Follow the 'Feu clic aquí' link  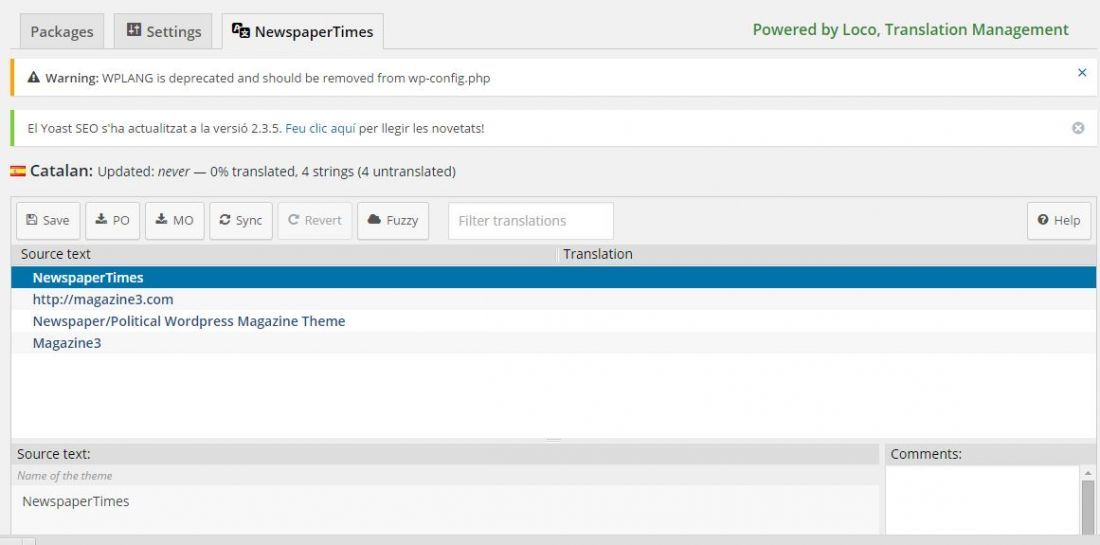click(x=320, y=128)
